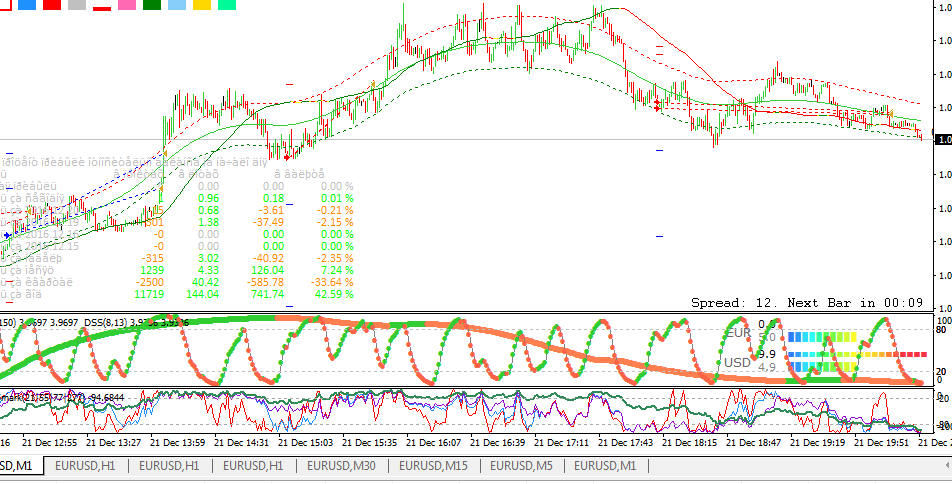952x484 pixels.
Task: Click the 9.9 strength value
Action: [x=767, y=354]
